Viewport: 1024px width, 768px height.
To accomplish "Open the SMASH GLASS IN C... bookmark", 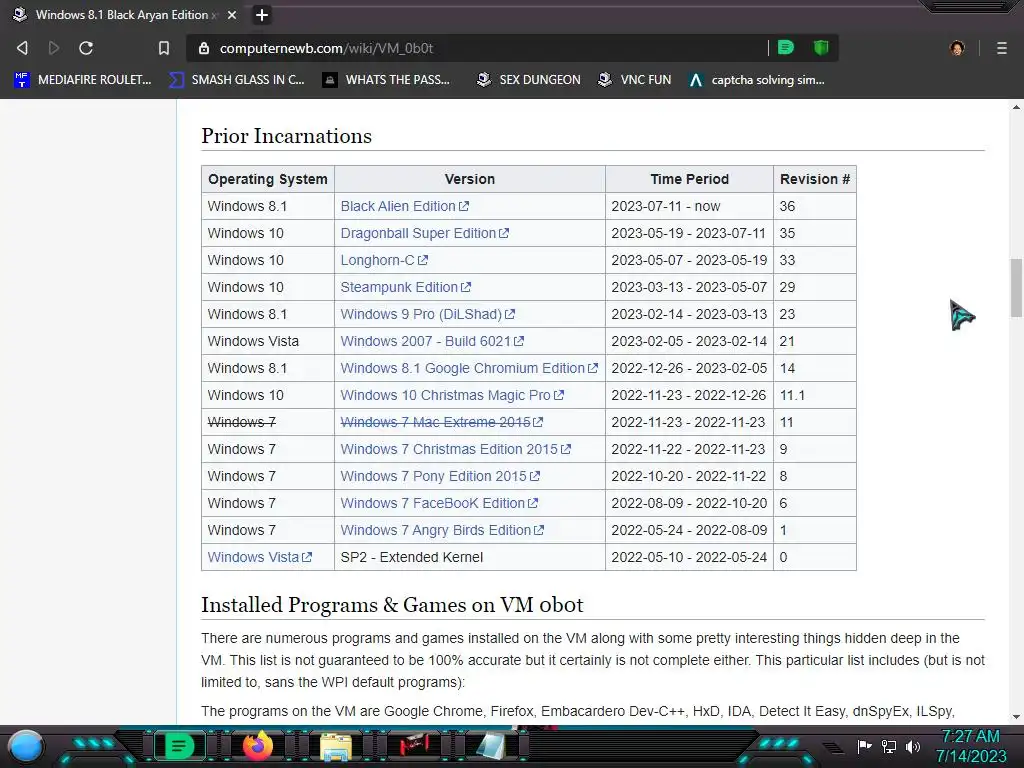I will [x=237, y=80].
